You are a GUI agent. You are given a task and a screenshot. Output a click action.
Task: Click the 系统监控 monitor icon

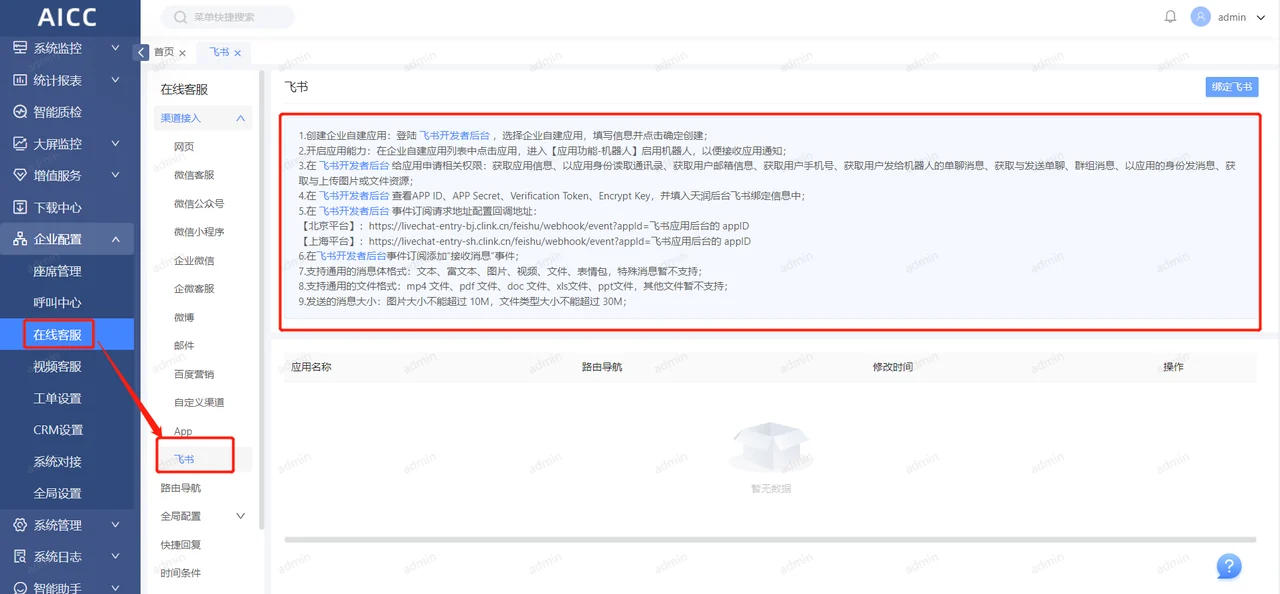coord(20,48)
